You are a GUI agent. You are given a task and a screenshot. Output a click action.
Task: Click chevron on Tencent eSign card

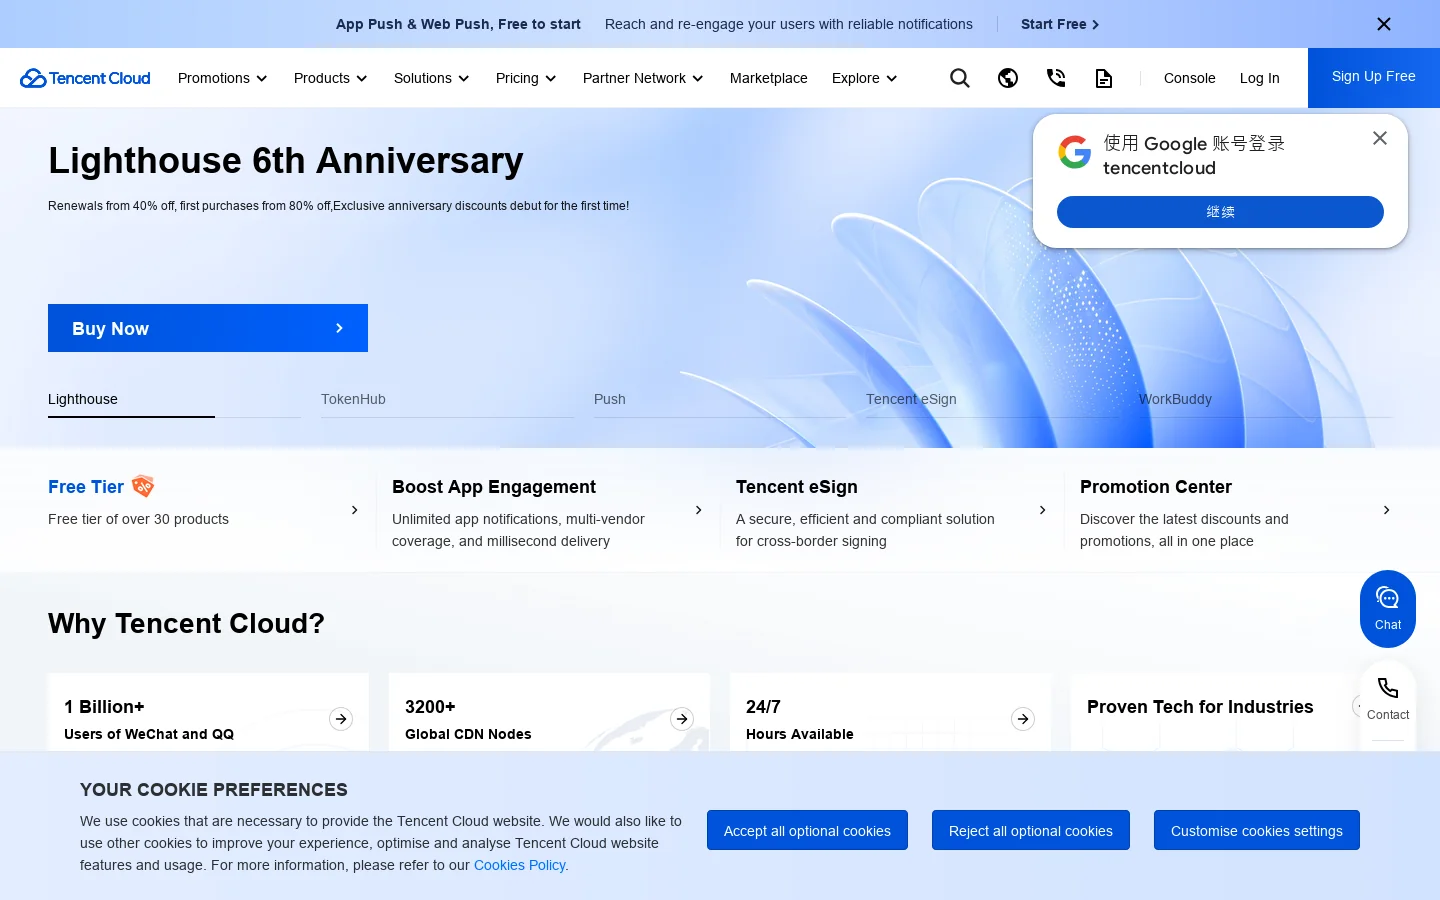click(x=1042, y=510)
